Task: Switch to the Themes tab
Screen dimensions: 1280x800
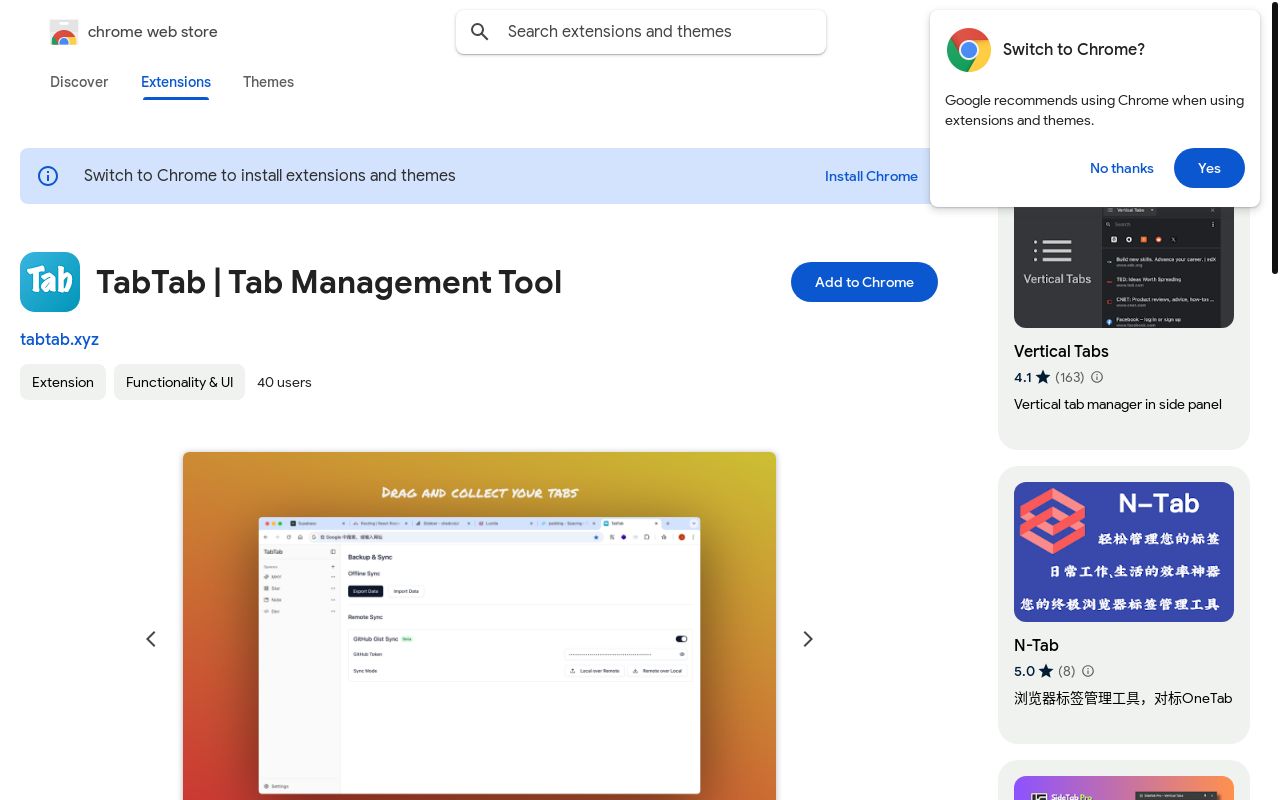Action: 268,82
